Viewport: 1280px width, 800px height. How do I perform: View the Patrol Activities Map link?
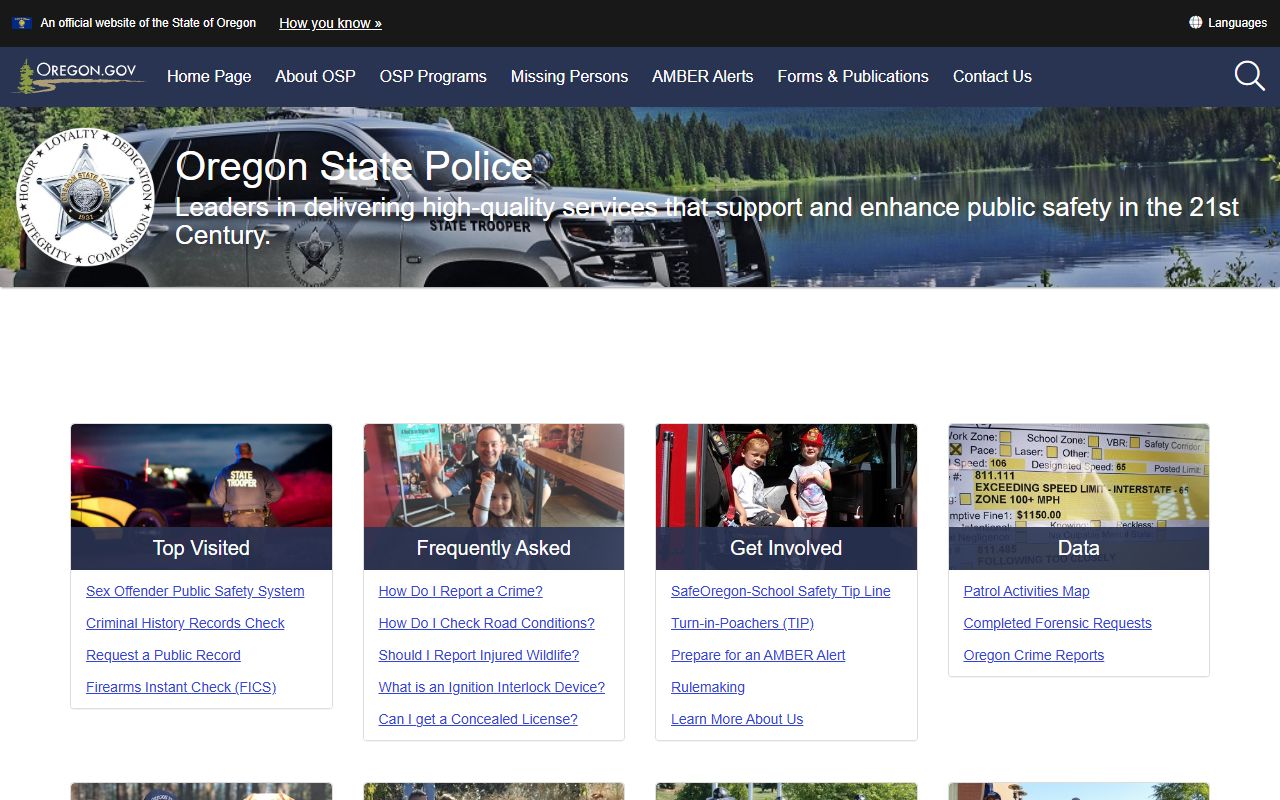(1027, 591)
